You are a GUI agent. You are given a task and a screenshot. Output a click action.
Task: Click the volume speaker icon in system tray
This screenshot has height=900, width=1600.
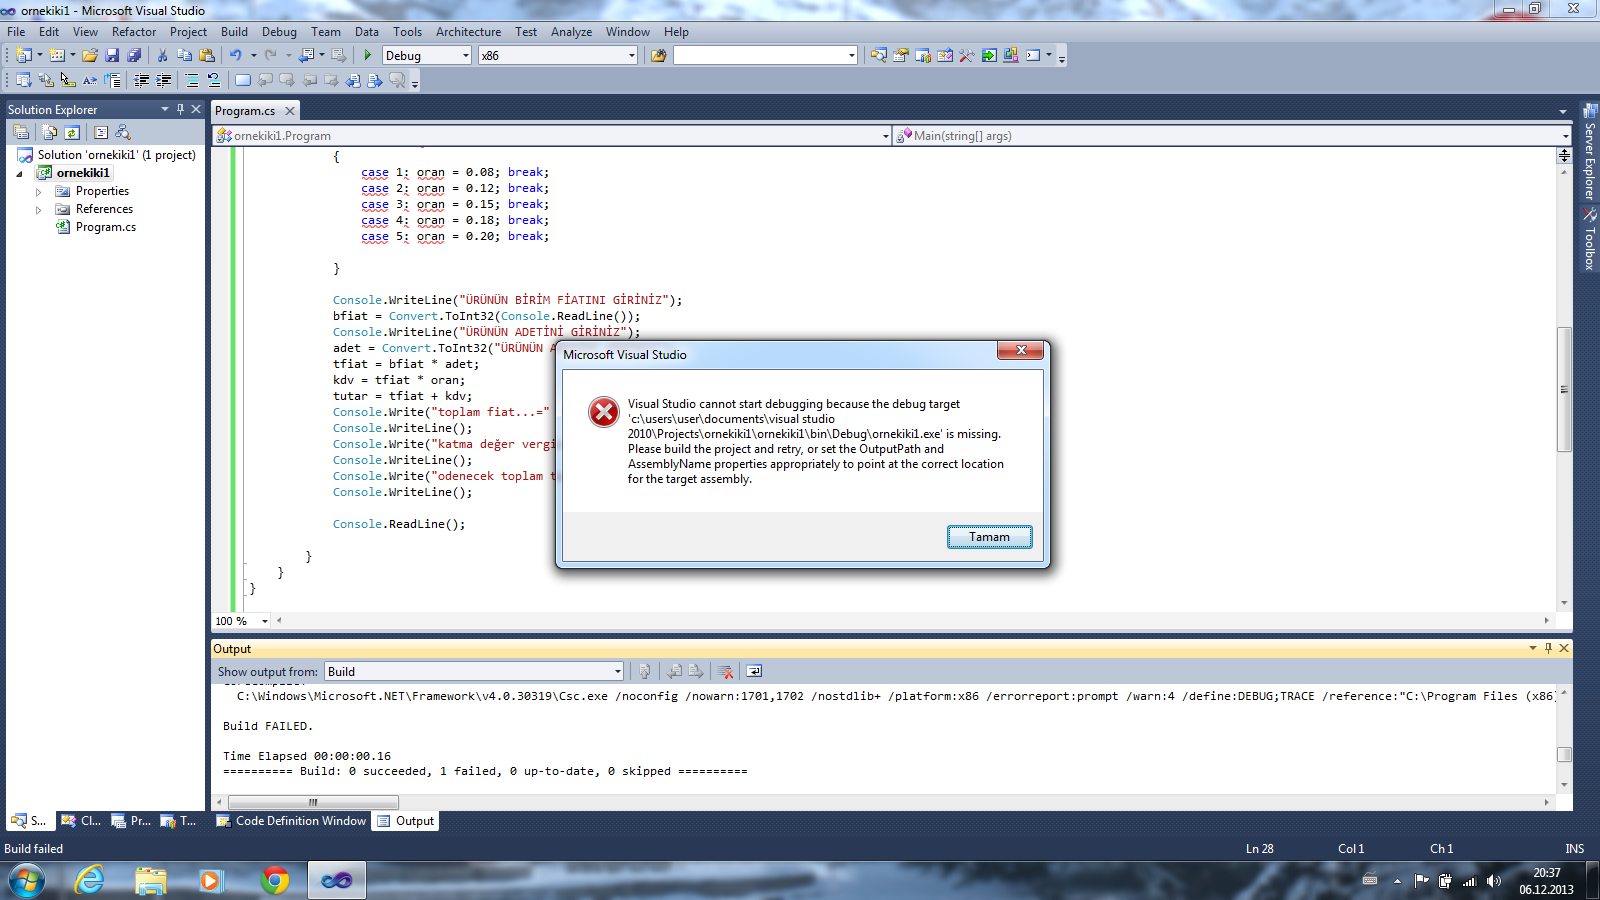(x=1493, y=881)
